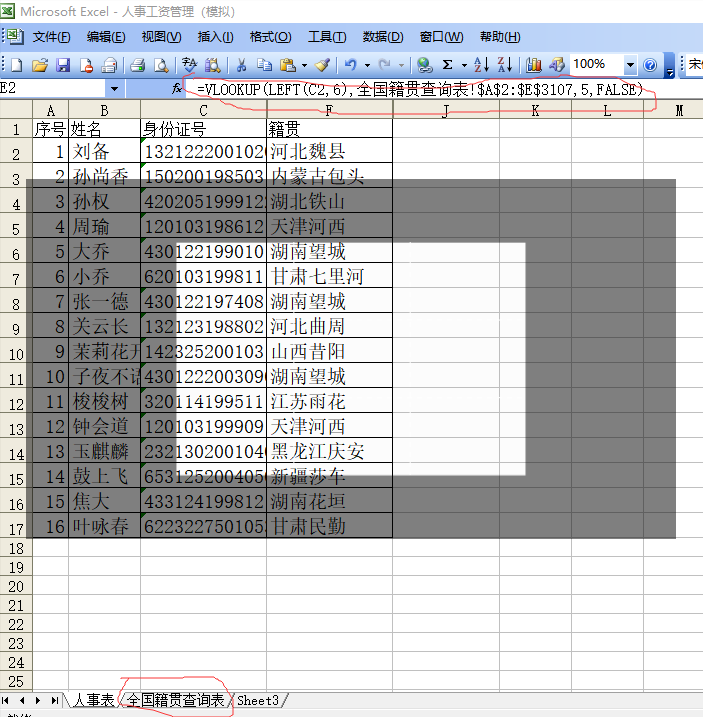
Task: Click the Redo arrow icon
Action: pyautogui.click(x=385, y=65)
